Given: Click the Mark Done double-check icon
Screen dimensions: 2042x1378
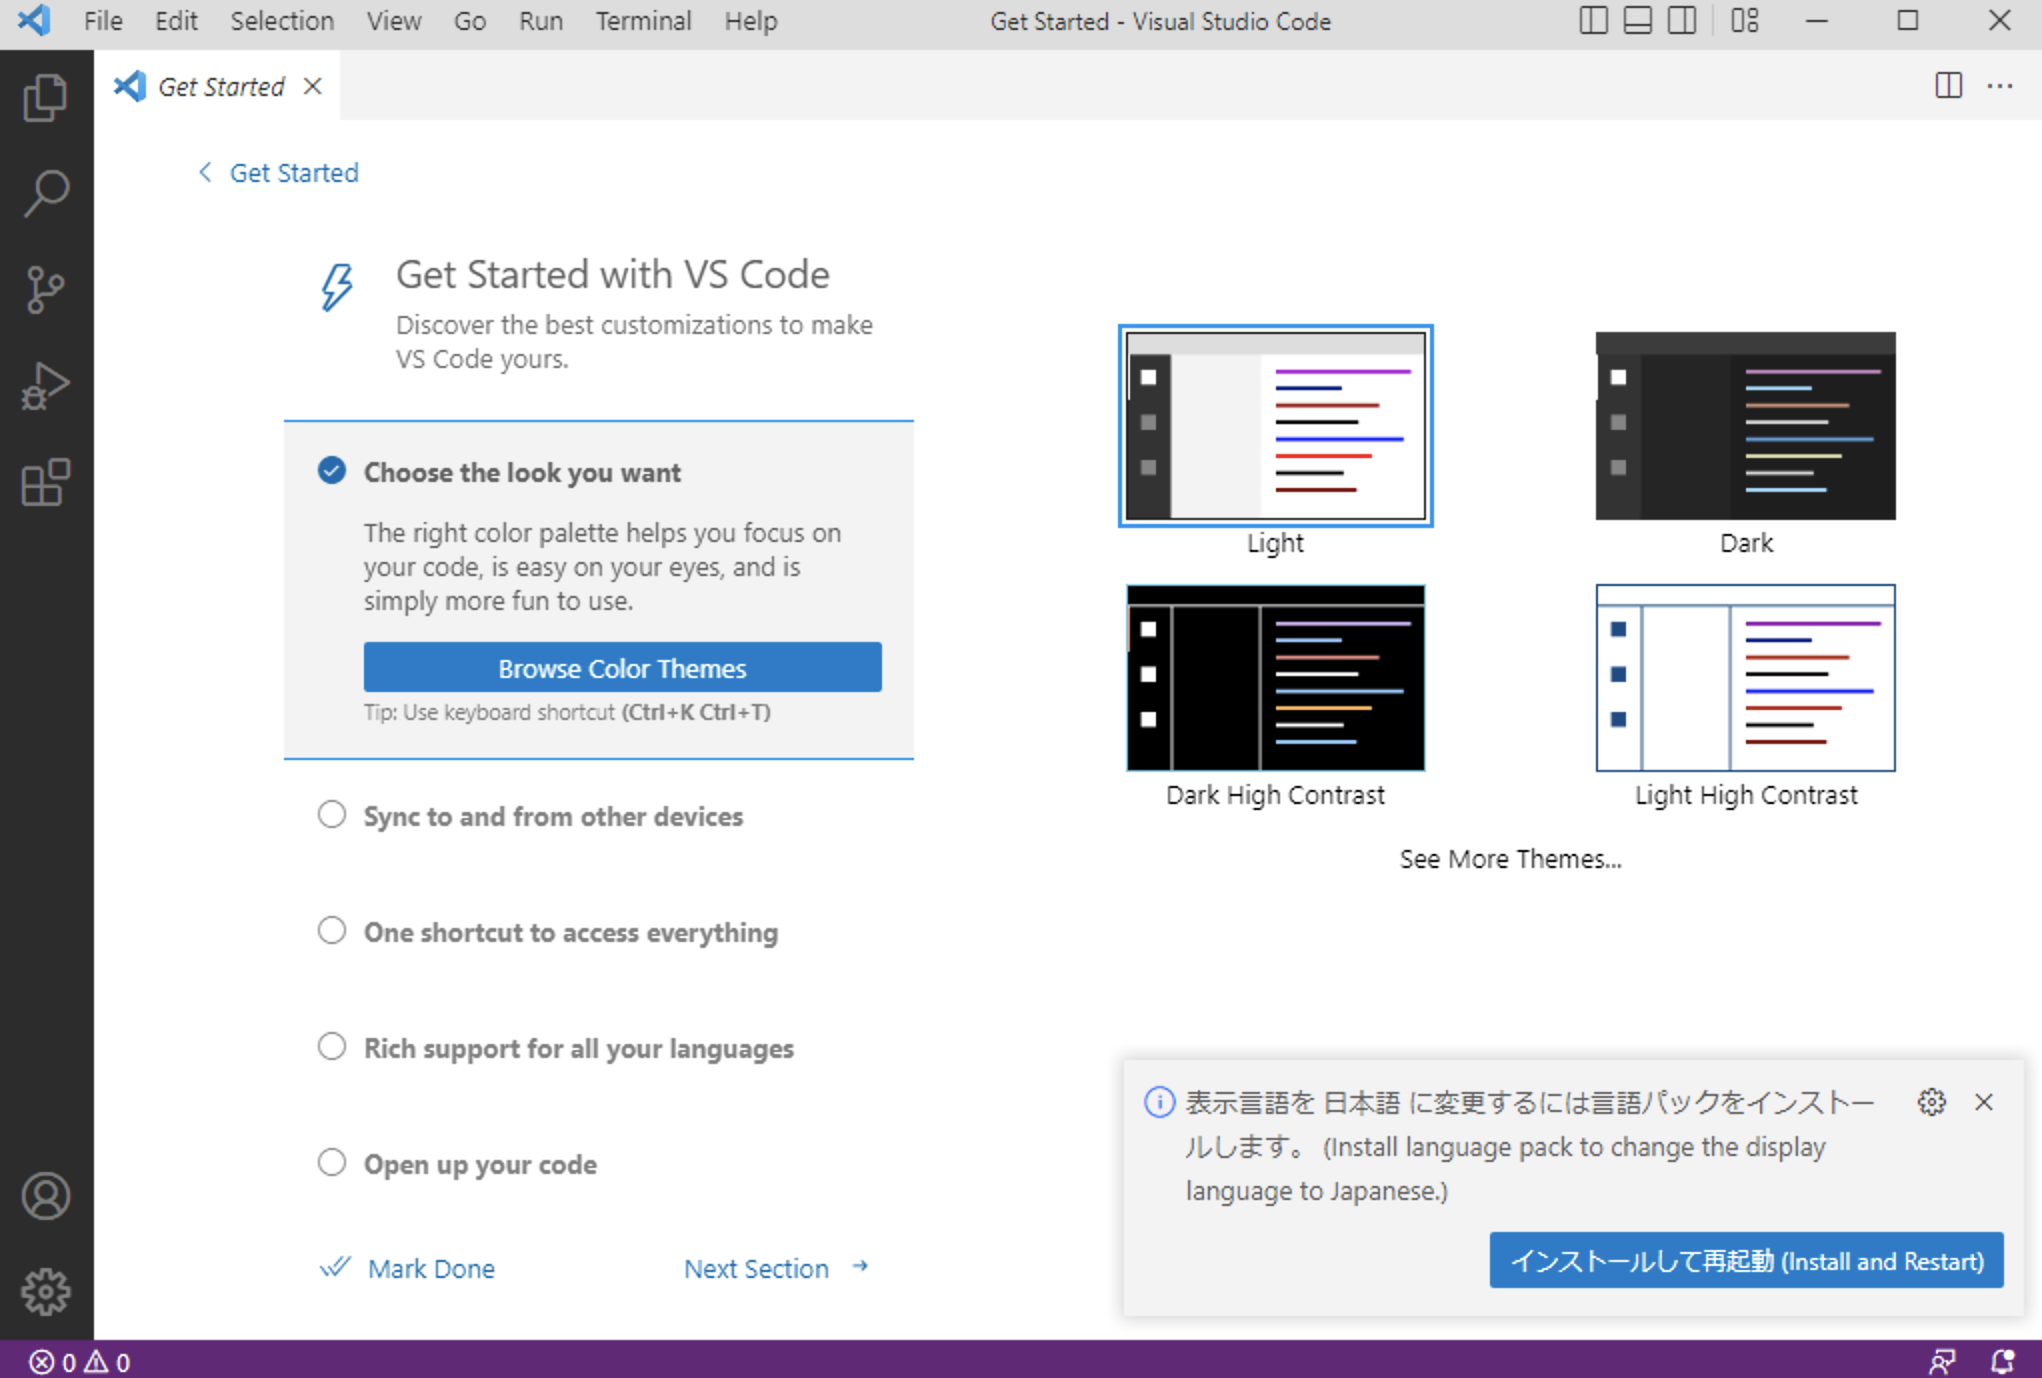Looking at the screenshot, I should (x=335, y=1267).
